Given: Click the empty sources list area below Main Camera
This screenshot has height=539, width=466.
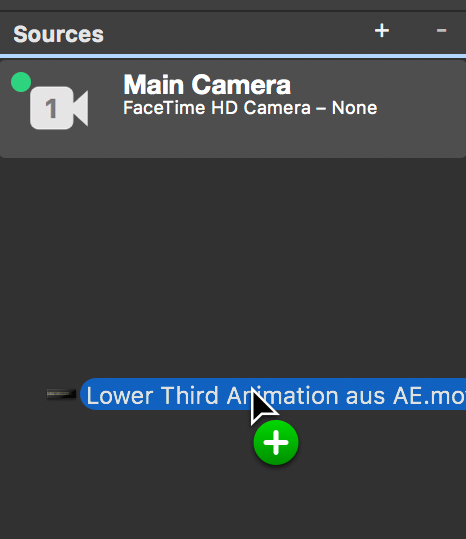Looking at the screenshot, I should tap(233, 261).
